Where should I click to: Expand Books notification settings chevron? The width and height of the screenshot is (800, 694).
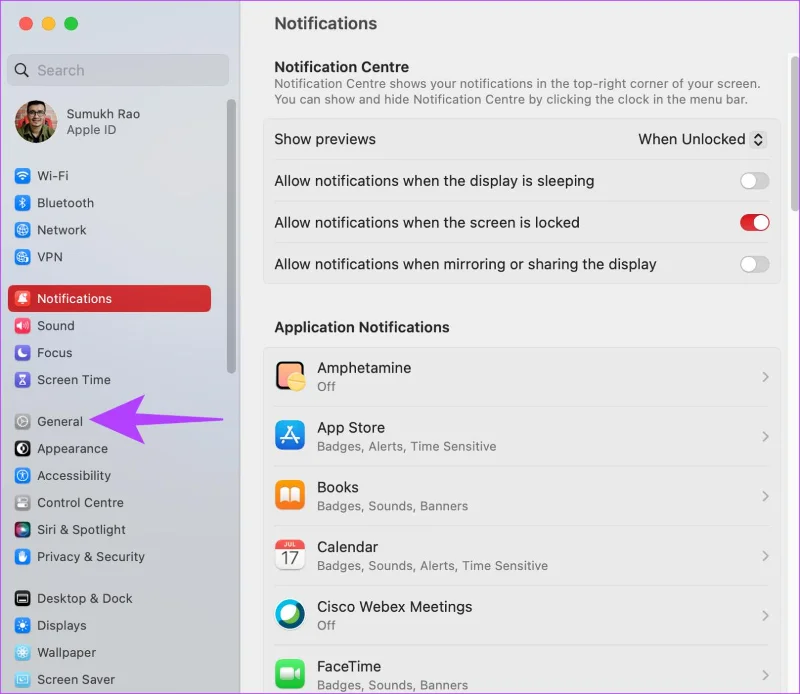click(x=765, y=496)
